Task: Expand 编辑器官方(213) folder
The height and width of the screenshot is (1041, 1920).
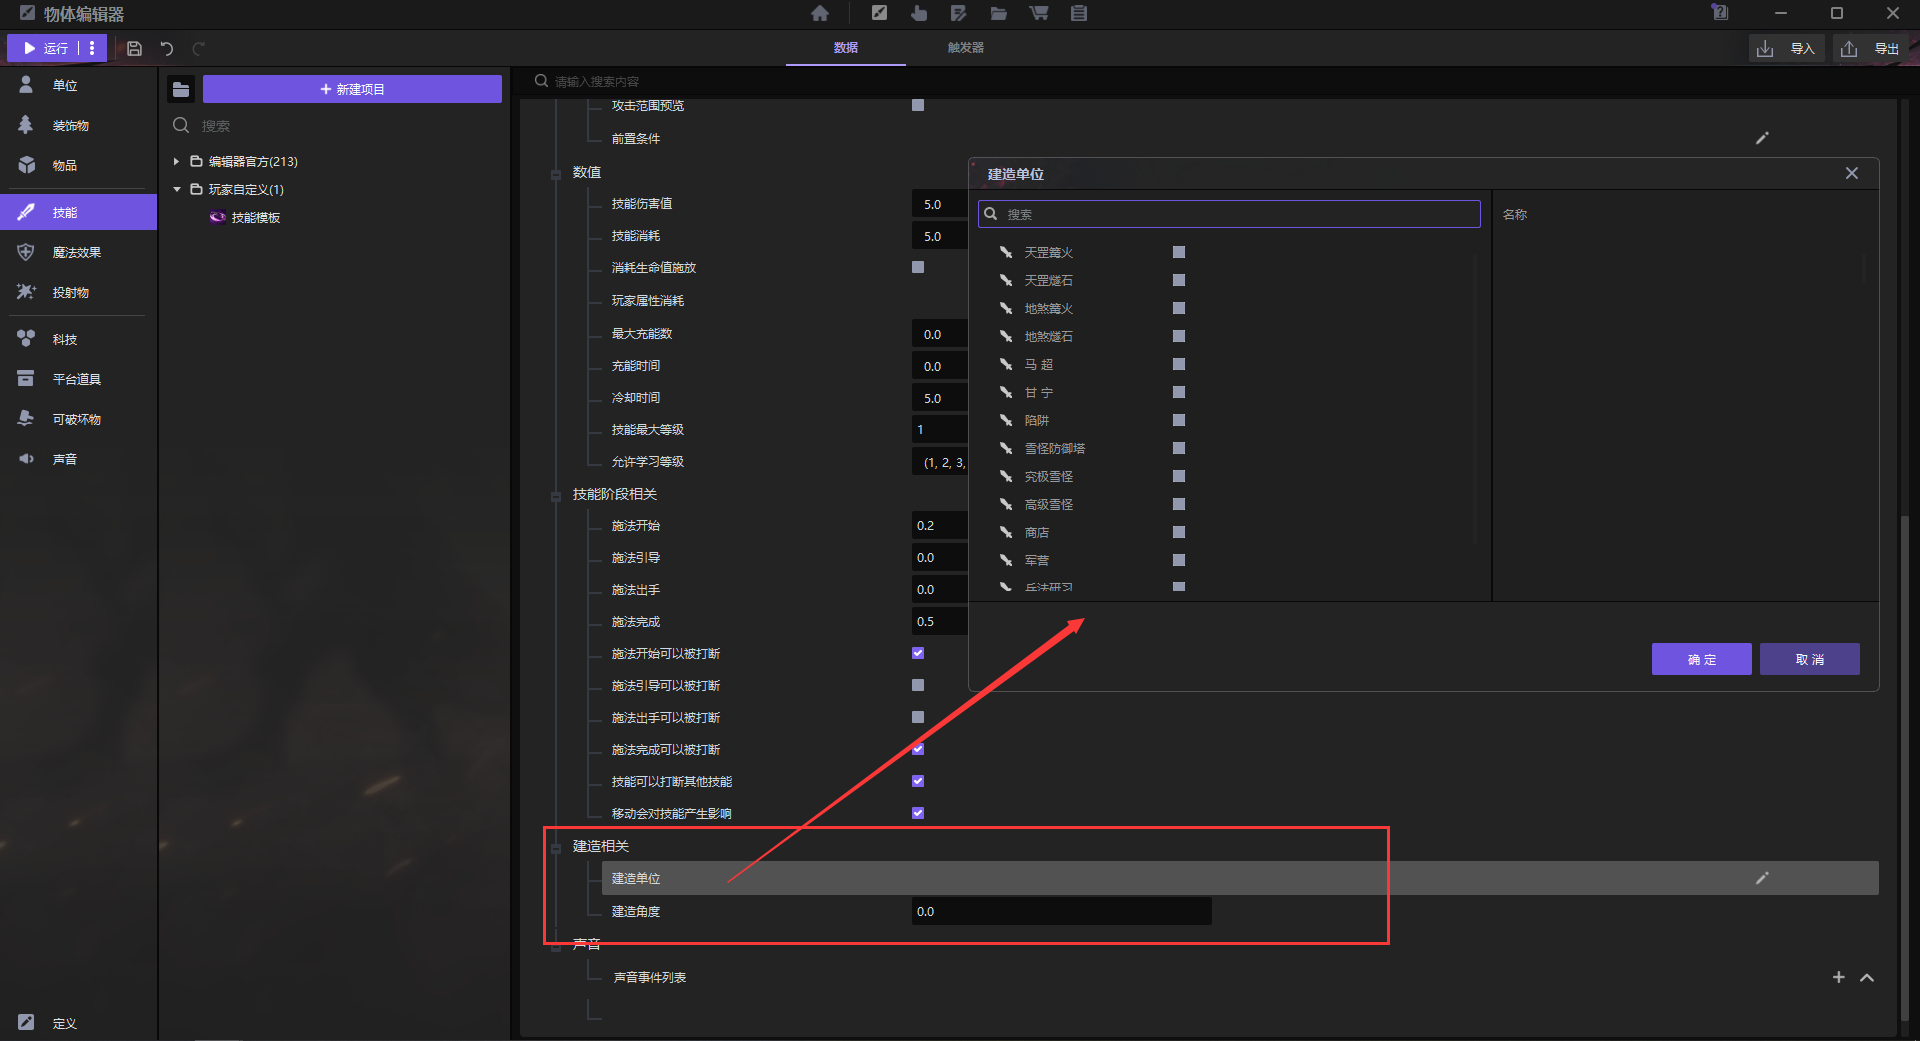Action: (x=176, y=161)
